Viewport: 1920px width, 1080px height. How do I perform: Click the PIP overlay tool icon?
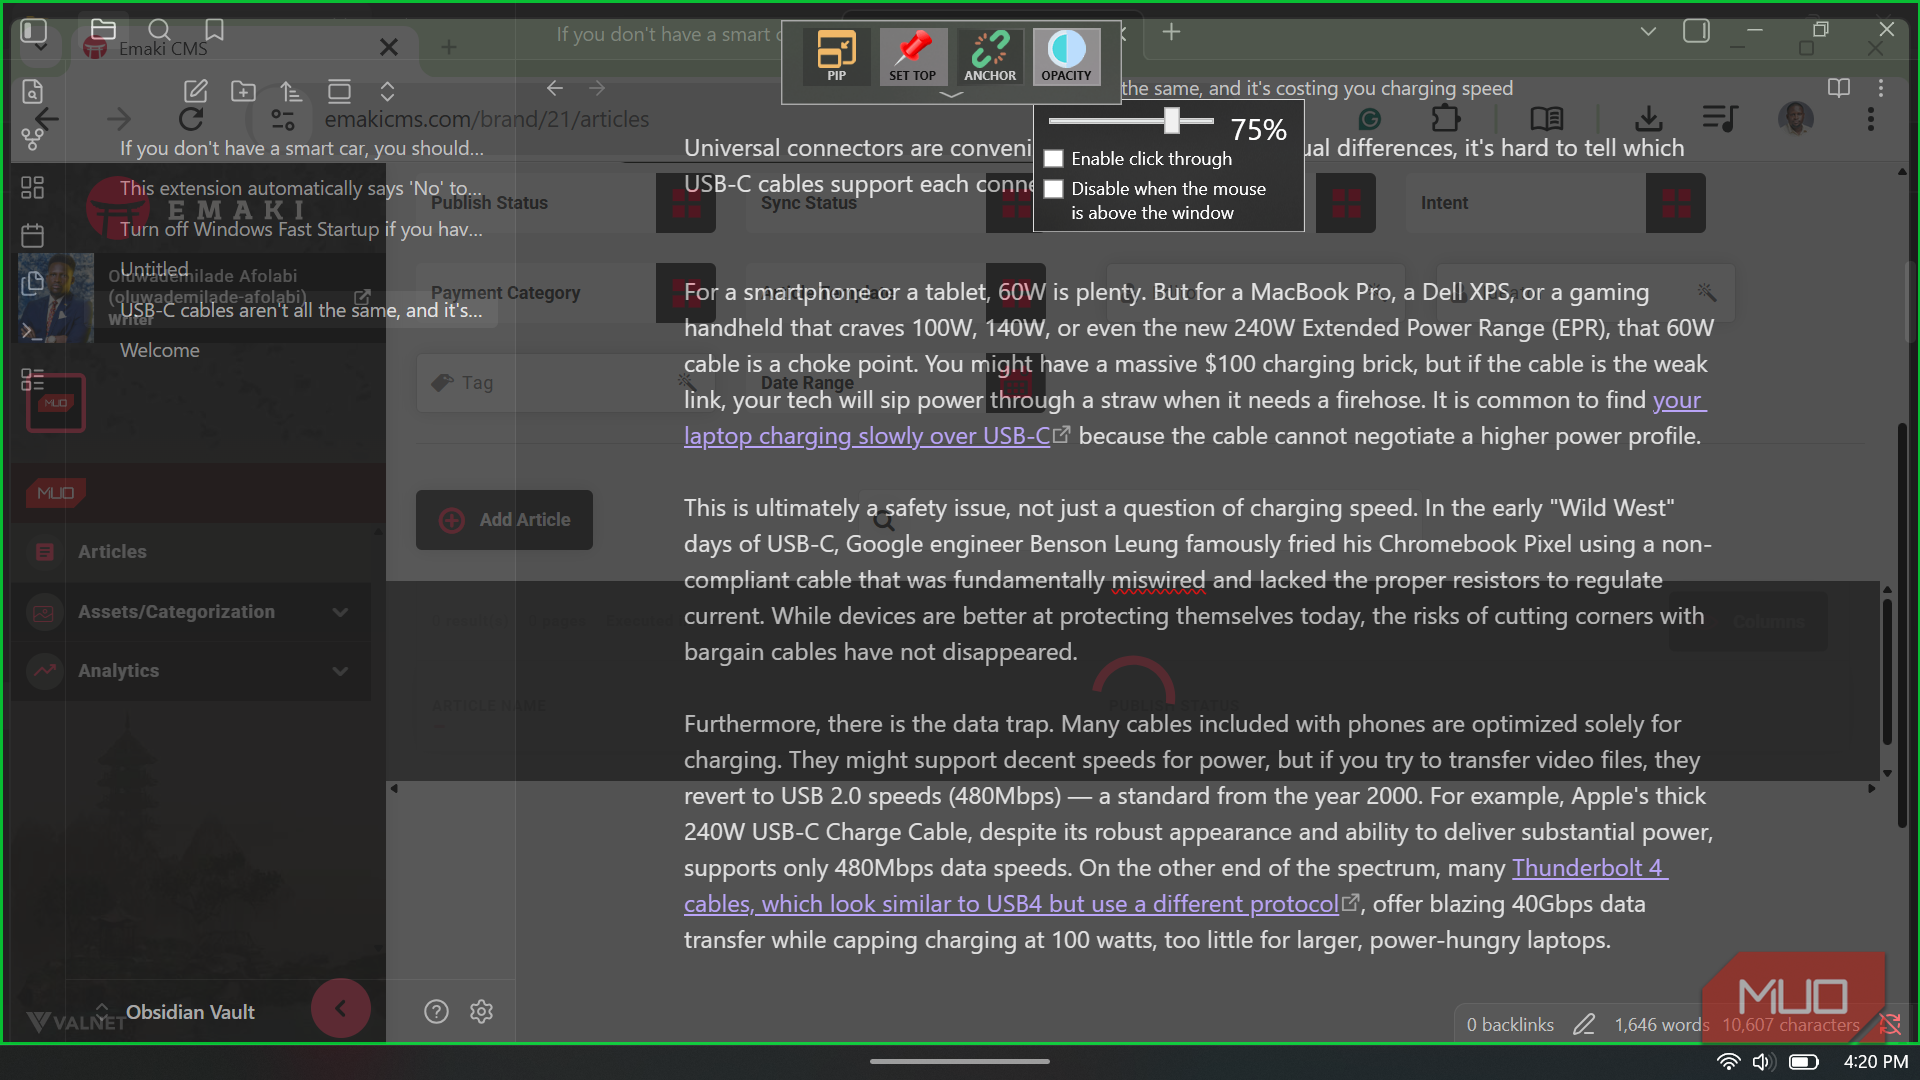point(836,55)
